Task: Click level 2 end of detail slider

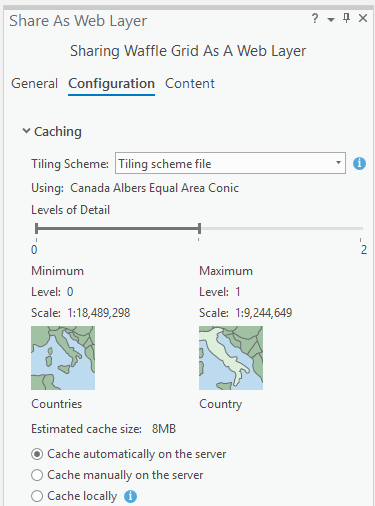Action: pyautogui.click(x=361, y=229)
